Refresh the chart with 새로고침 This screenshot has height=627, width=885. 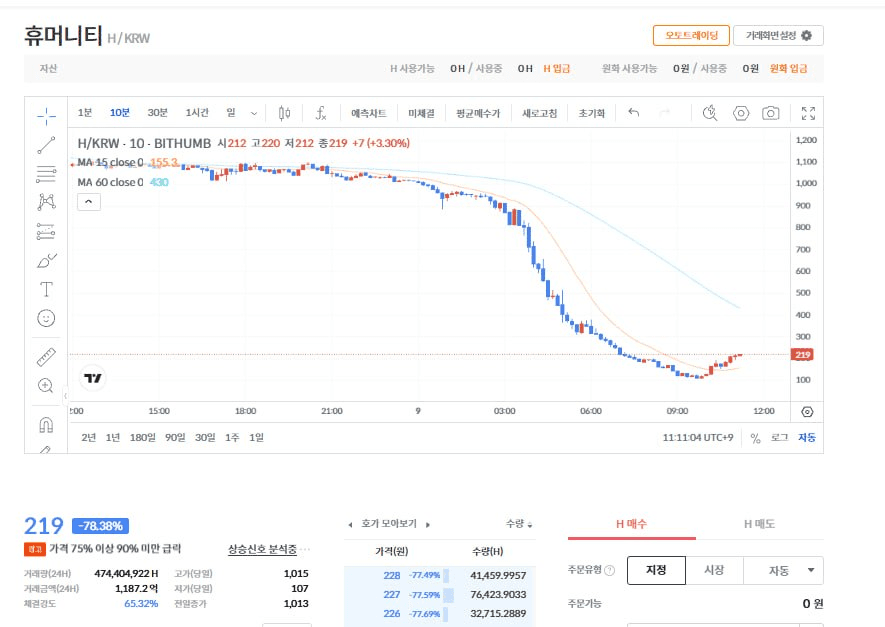[539, 113]
